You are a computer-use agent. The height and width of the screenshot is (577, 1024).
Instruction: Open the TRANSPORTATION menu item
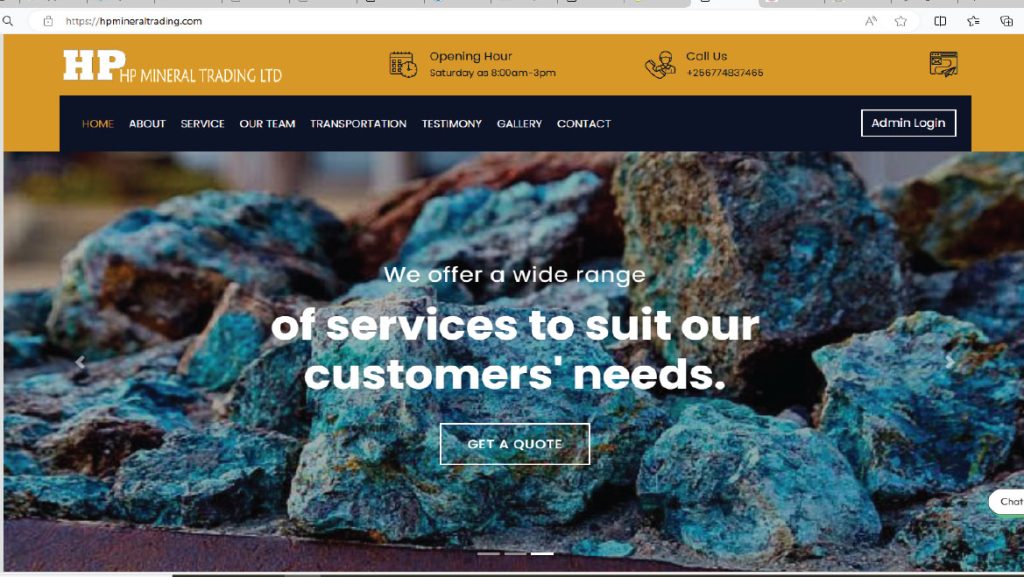pyautogui.click(x=358, y=123)
